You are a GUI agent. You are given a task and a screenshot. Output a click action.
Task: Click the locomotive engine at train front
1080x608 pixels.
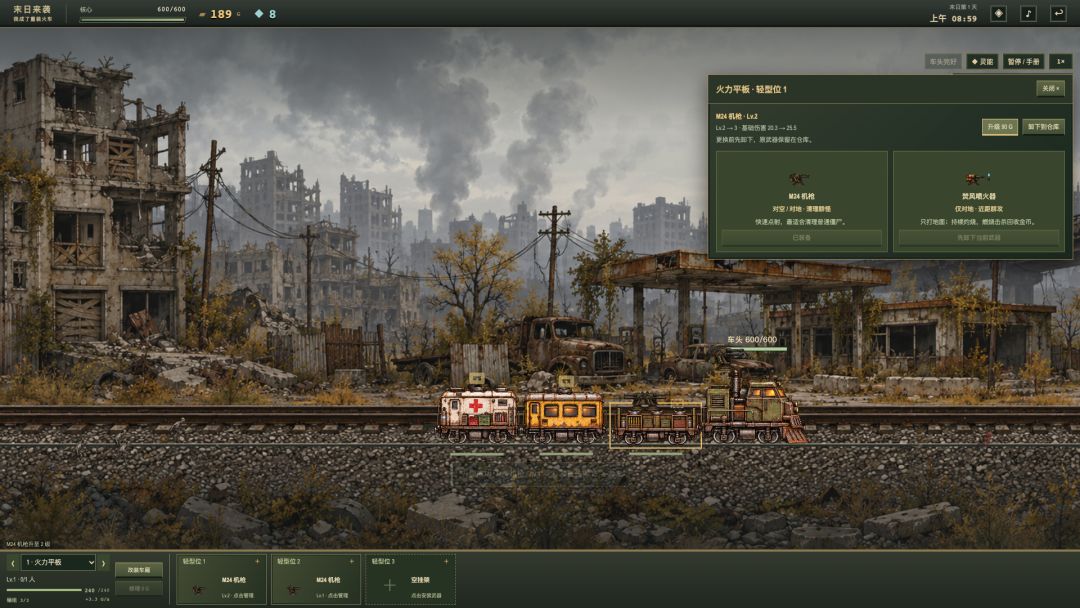point(756,410)
